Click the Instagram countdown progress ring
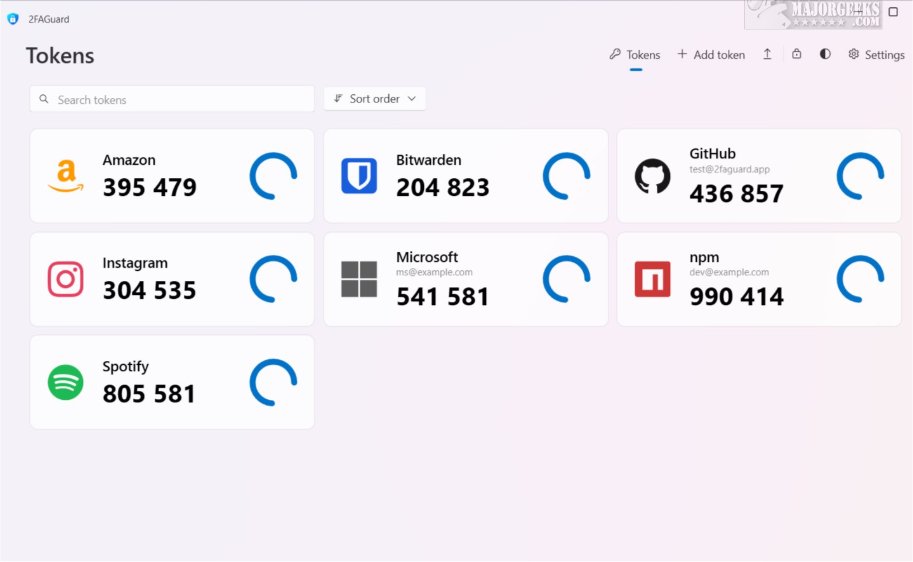This screenshot has width=913, height=562. 273,279
